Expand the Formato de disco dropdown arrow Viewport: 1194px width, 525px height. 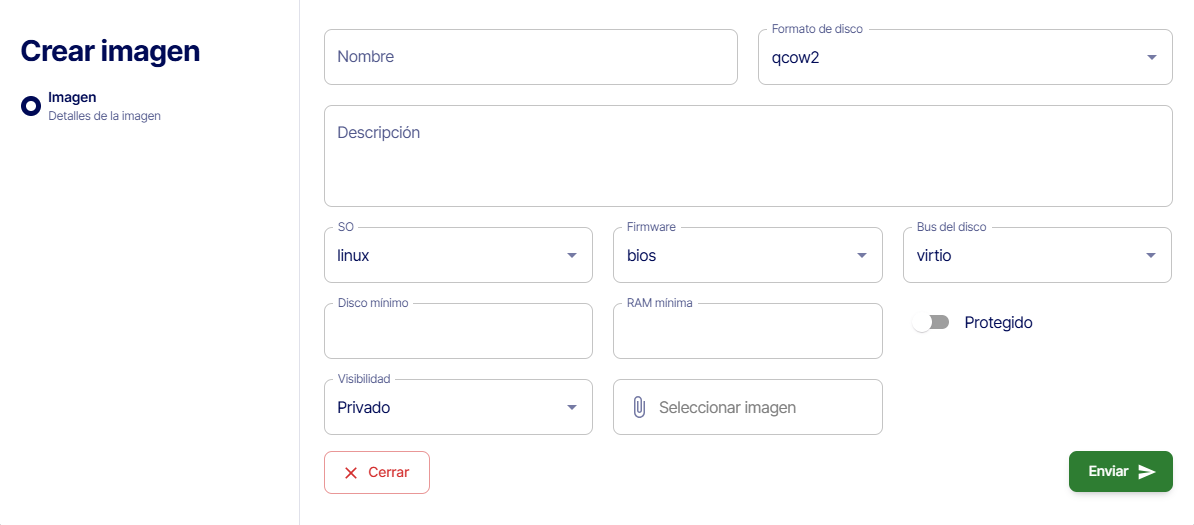coord(1152,57)
